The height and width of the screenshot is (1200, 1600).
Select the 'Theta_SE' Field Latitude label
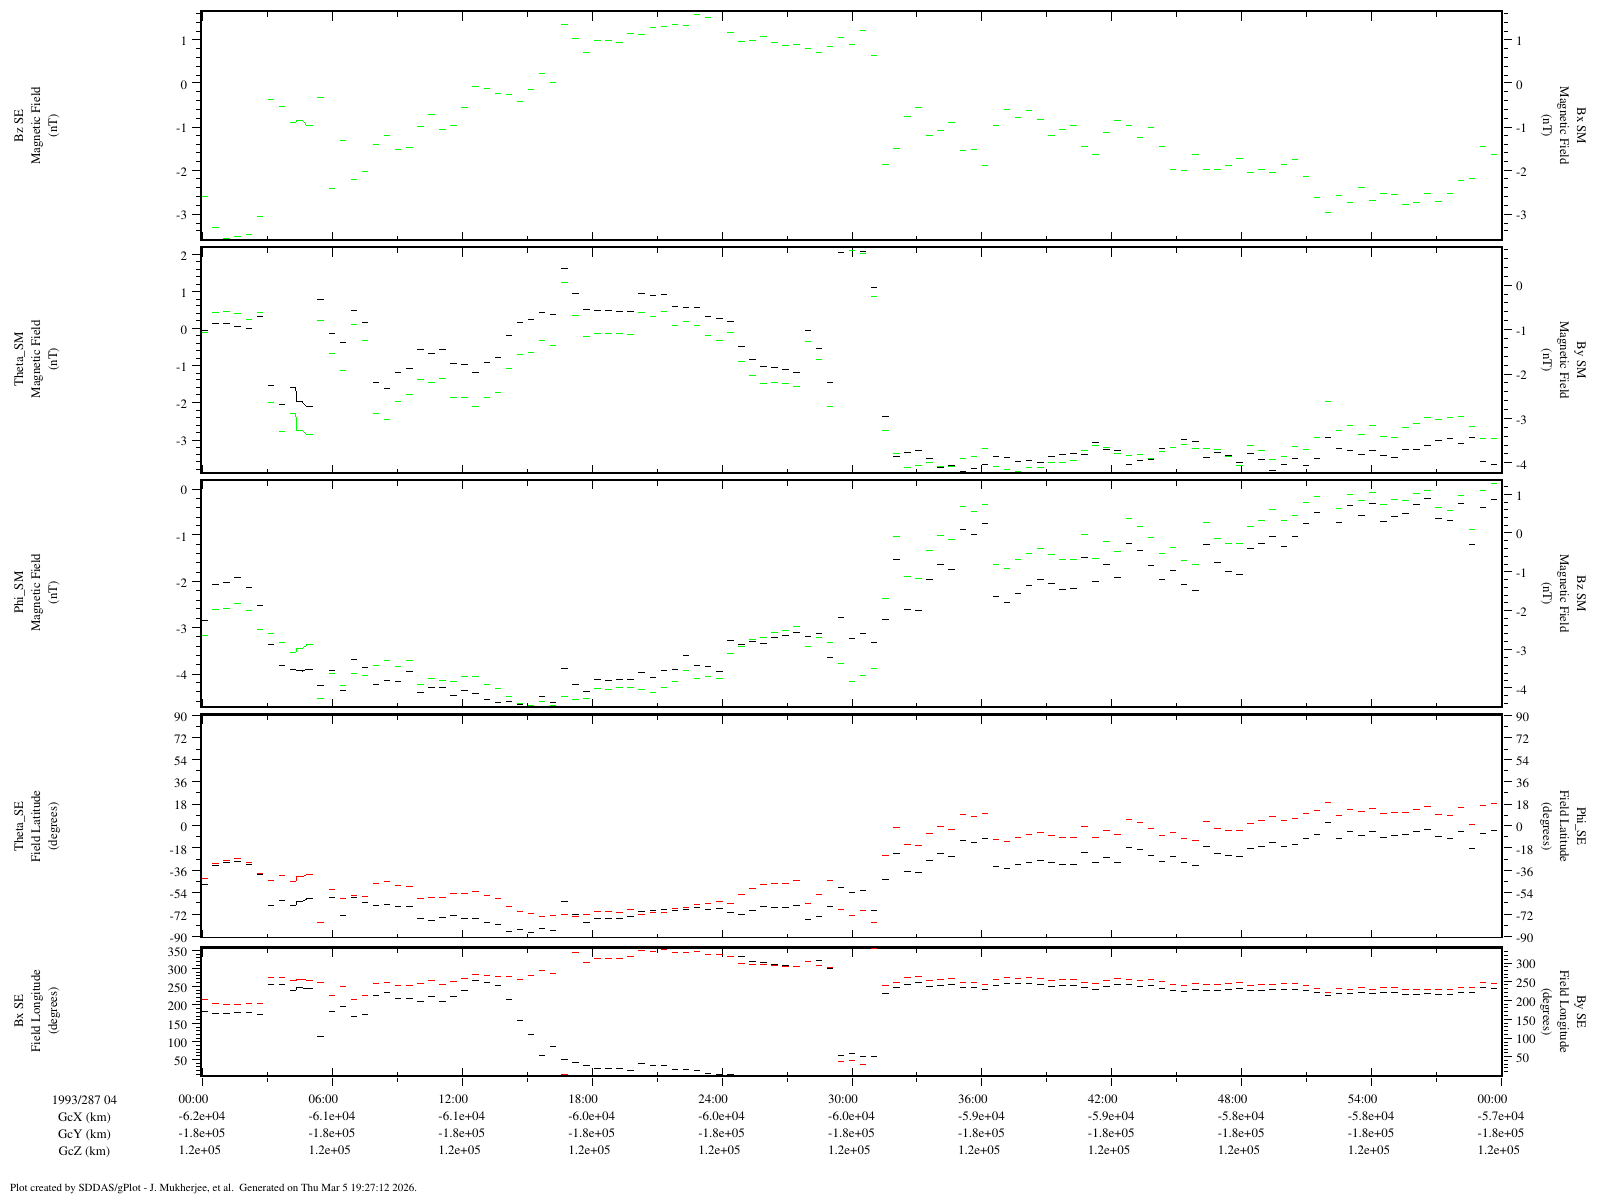(19, 826)
